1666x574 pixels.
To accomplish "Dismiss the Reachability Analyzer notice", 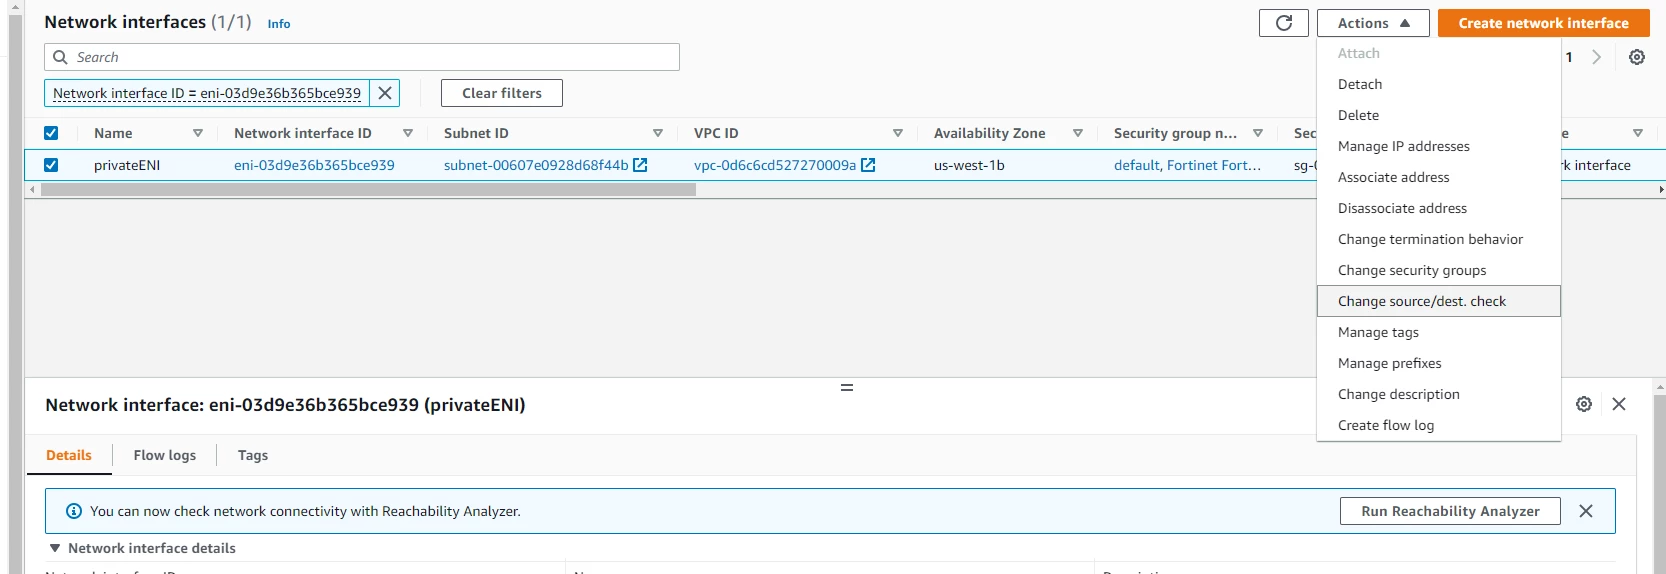I will [x=1586, y=511].
